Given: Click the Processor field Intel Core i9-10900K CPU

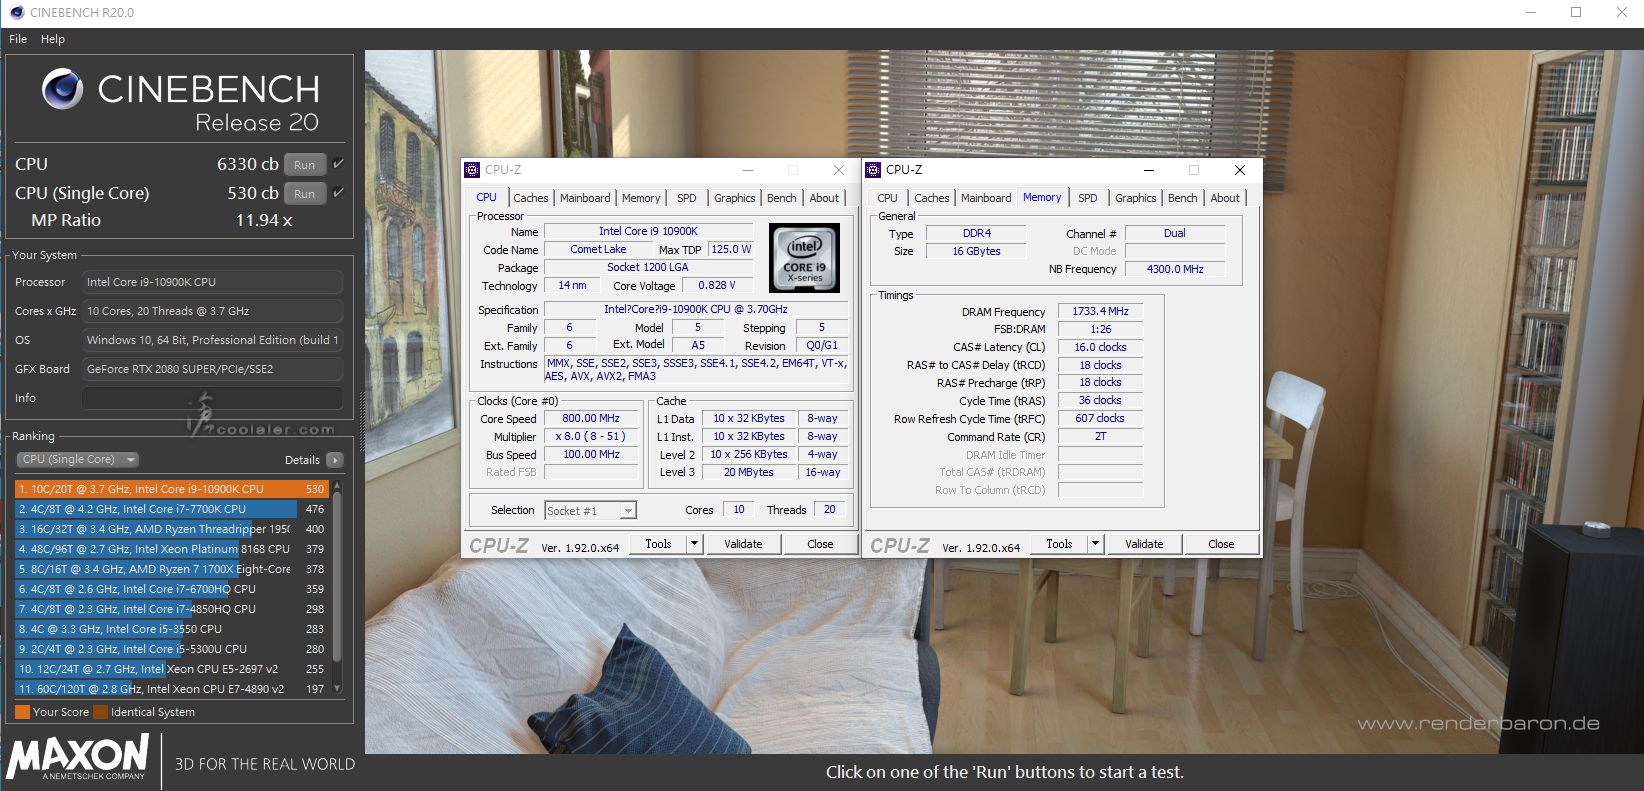Looking at the screenshot, I should pos(212,282).
